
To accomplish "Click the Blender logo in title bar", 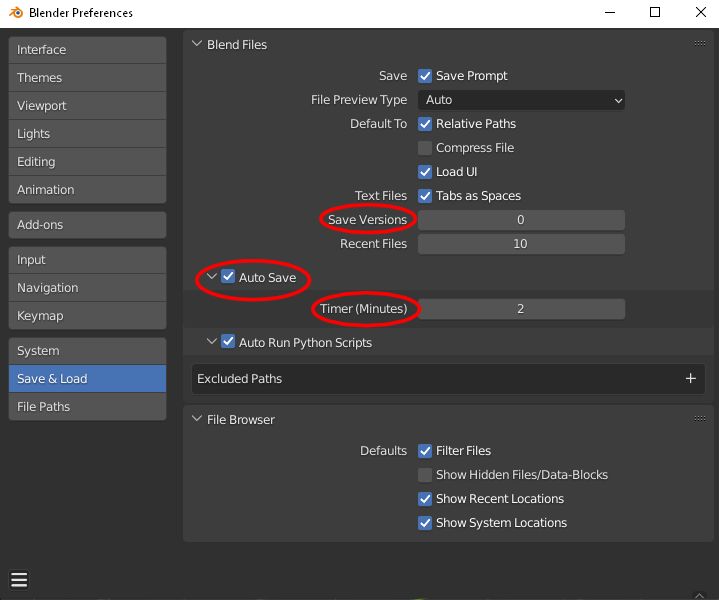I will pyautogui.click(x=16, y=12).
